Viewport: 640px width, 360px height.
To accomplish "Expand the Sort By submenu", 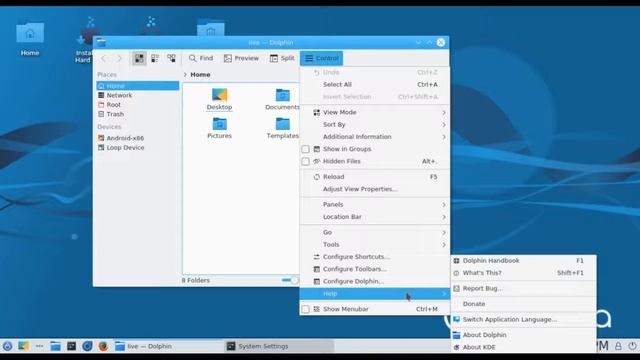I will pos(375,124).
